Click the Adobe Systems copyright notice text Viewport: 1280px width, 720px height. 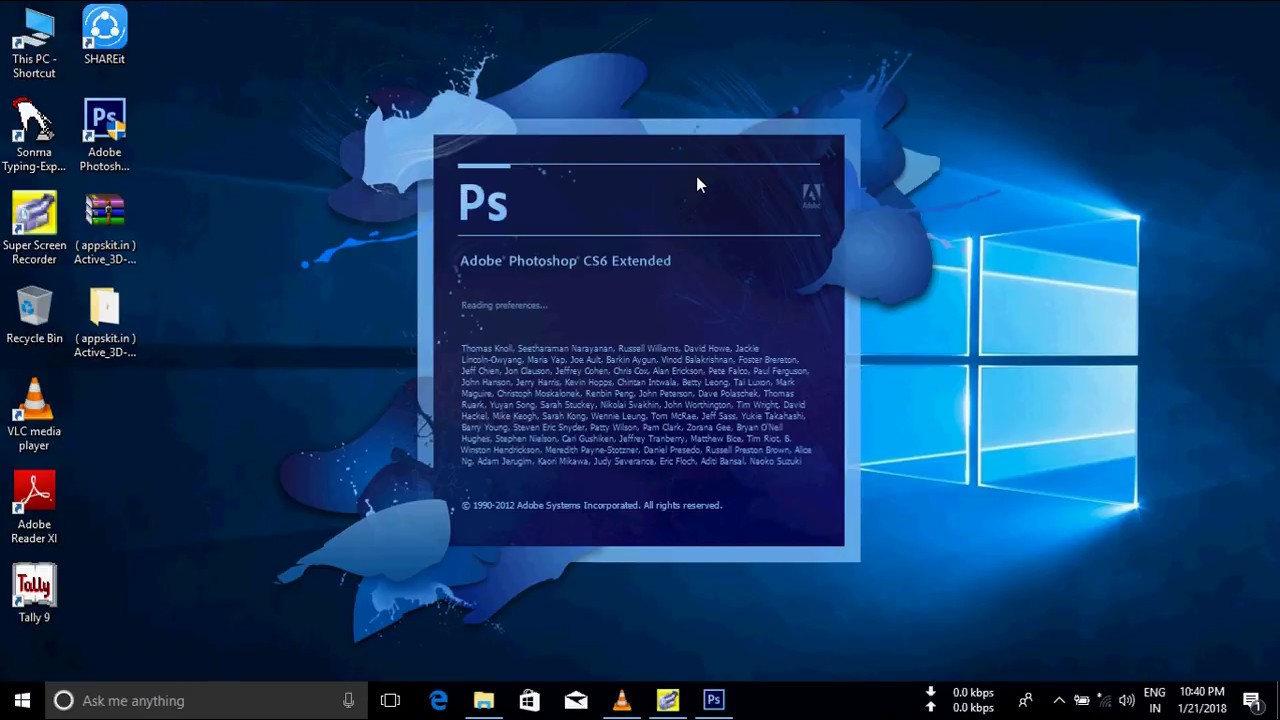pyautogui.click(x=592, y=505)
